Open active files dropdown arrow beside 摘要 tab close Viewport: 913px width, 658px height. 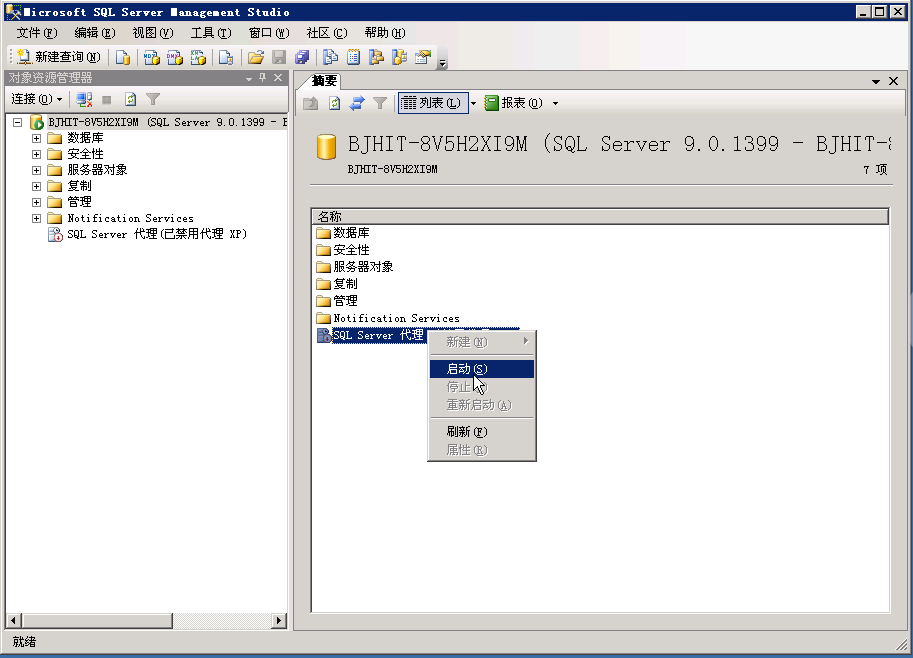coord(876,82)
